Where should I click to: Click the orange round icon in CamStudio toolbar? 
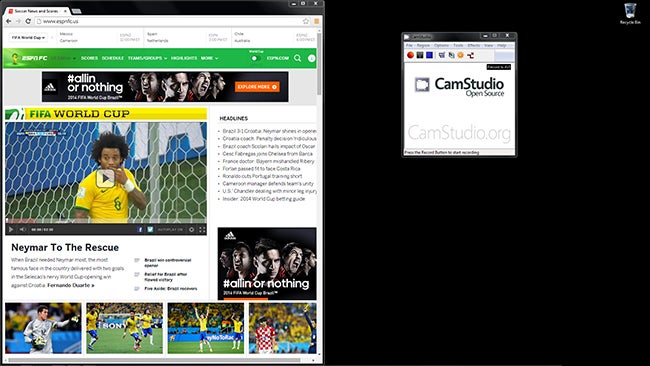pyautogui.click(x=460, y=55)
